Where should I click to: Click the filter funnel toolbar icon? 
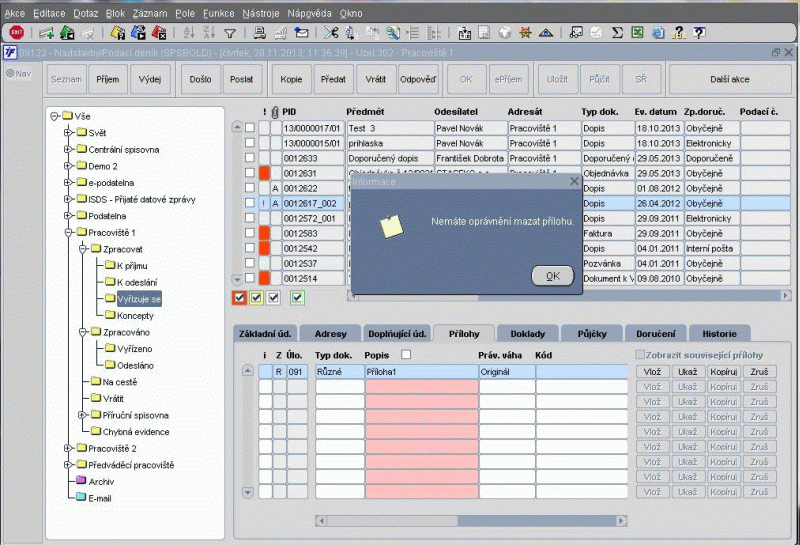tap(230, 32)
